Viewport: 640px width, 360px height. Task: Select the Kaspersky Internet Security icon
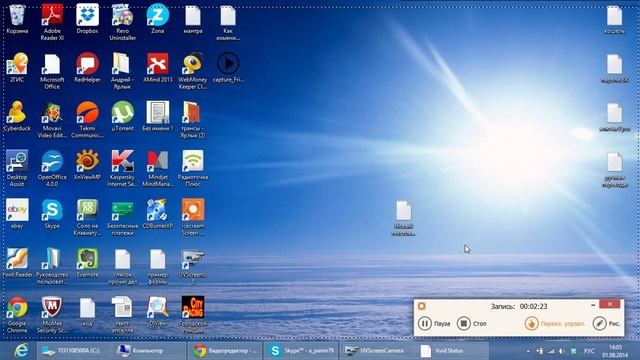tap(122, 169)
